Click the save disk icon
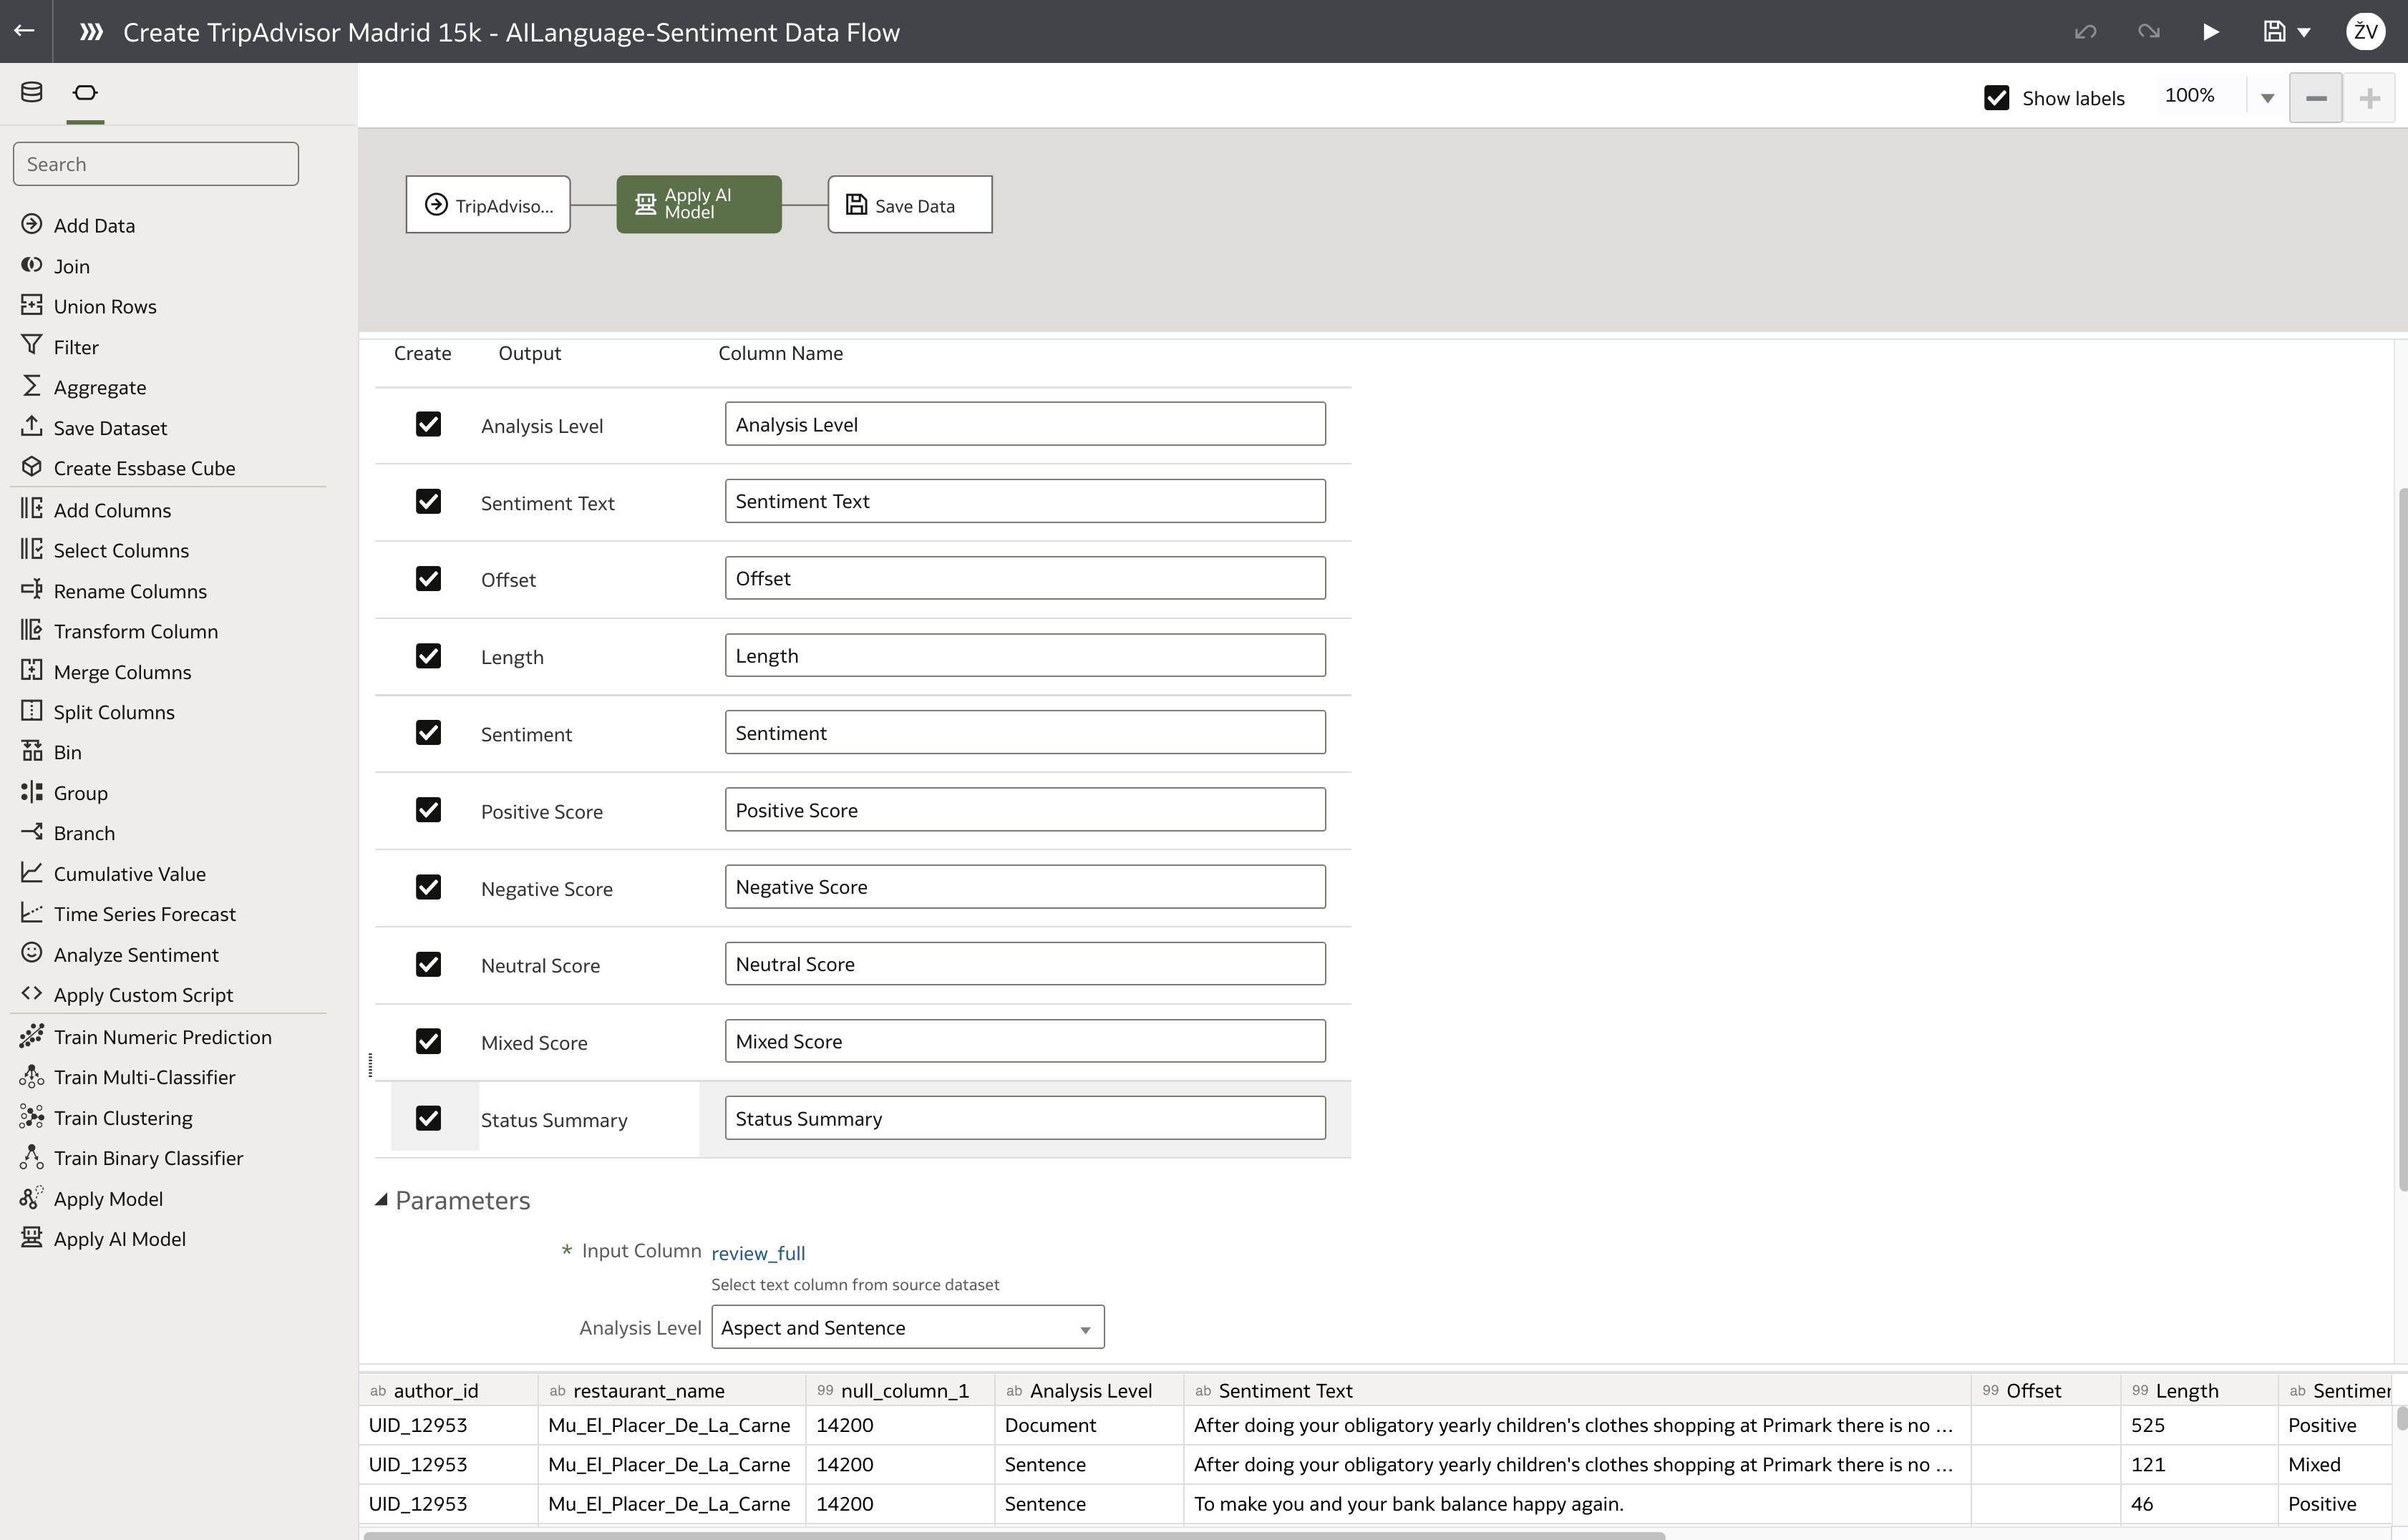Viewport: 2408px width, 1540px height. [x=2274, y=32]
